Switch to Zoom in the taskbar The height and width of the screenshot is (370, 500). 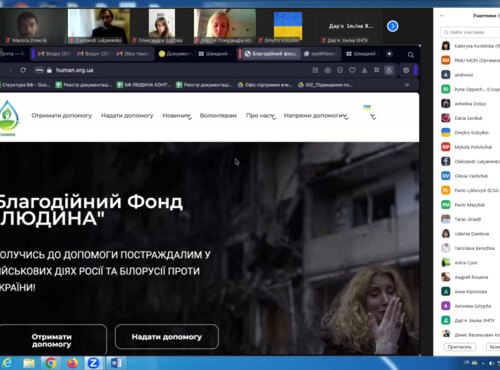(94, 363)
